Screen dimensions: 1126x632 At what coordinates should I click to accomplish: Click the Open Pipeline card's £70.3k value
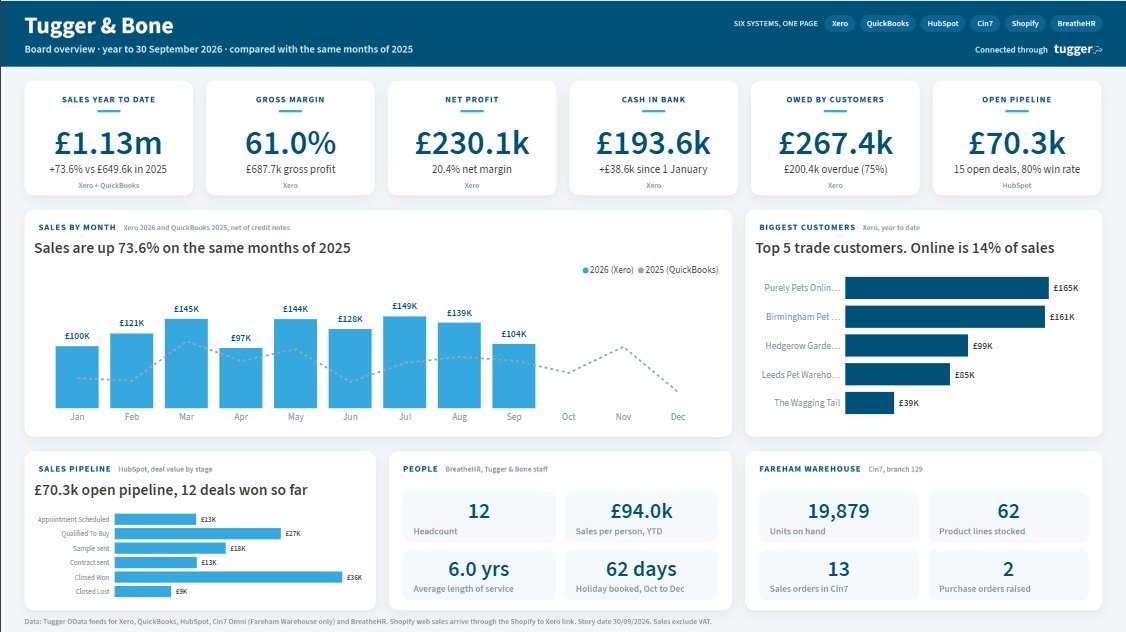(1017, 143)
